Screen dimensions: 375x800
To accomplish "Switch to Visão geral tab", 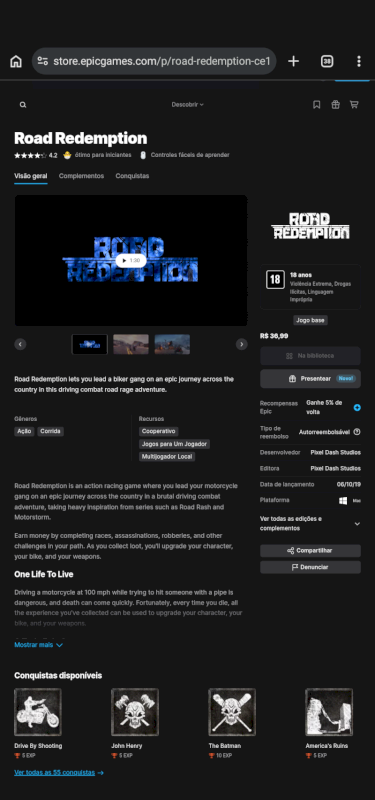I will coord(31,176).
